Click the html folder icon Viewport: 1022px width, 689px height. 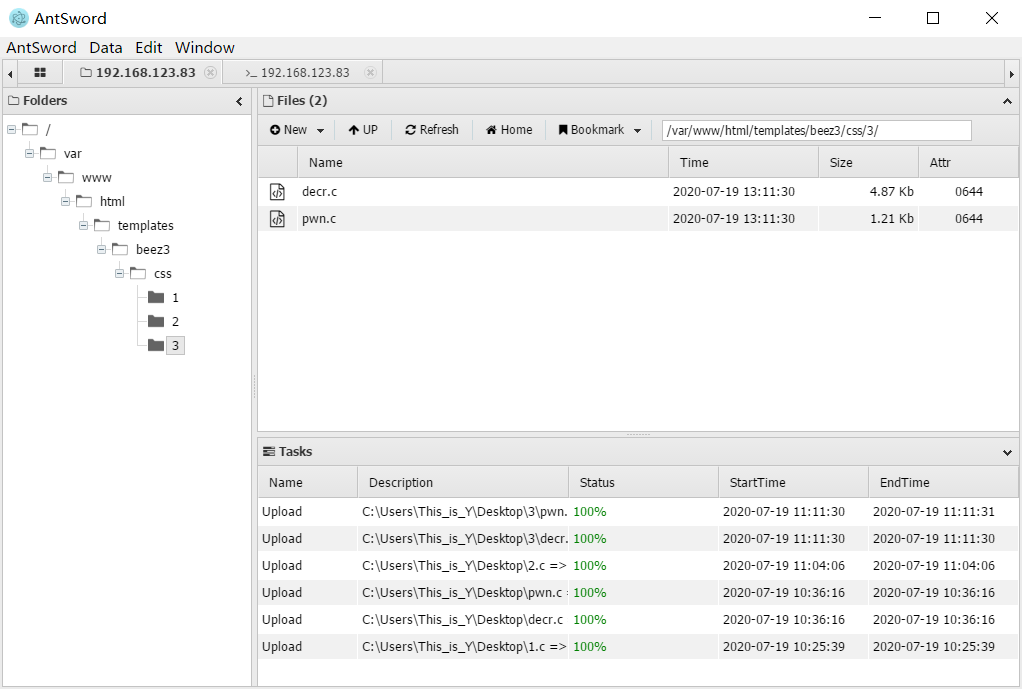84,201
